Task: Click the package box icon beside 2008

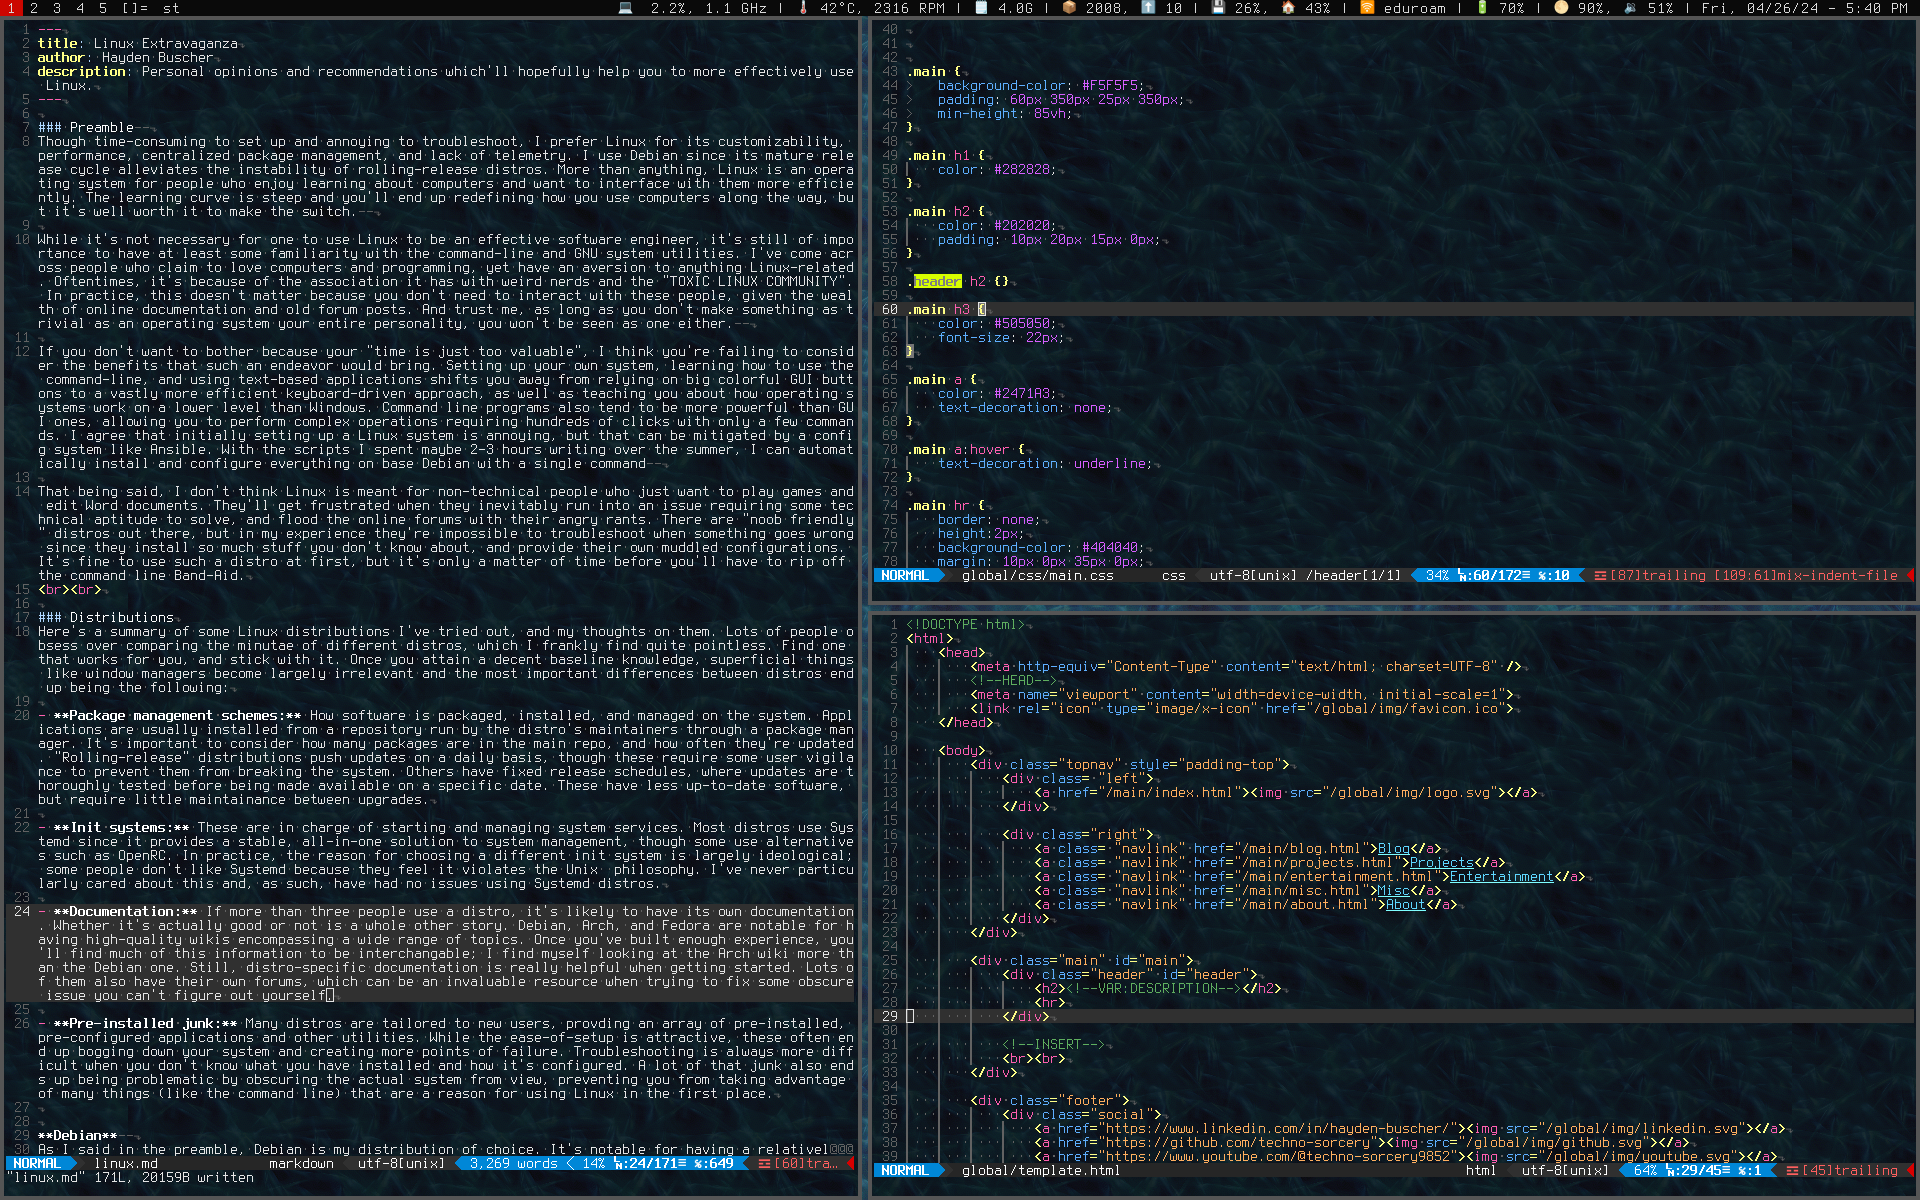Action: [x=1069, y=7]
